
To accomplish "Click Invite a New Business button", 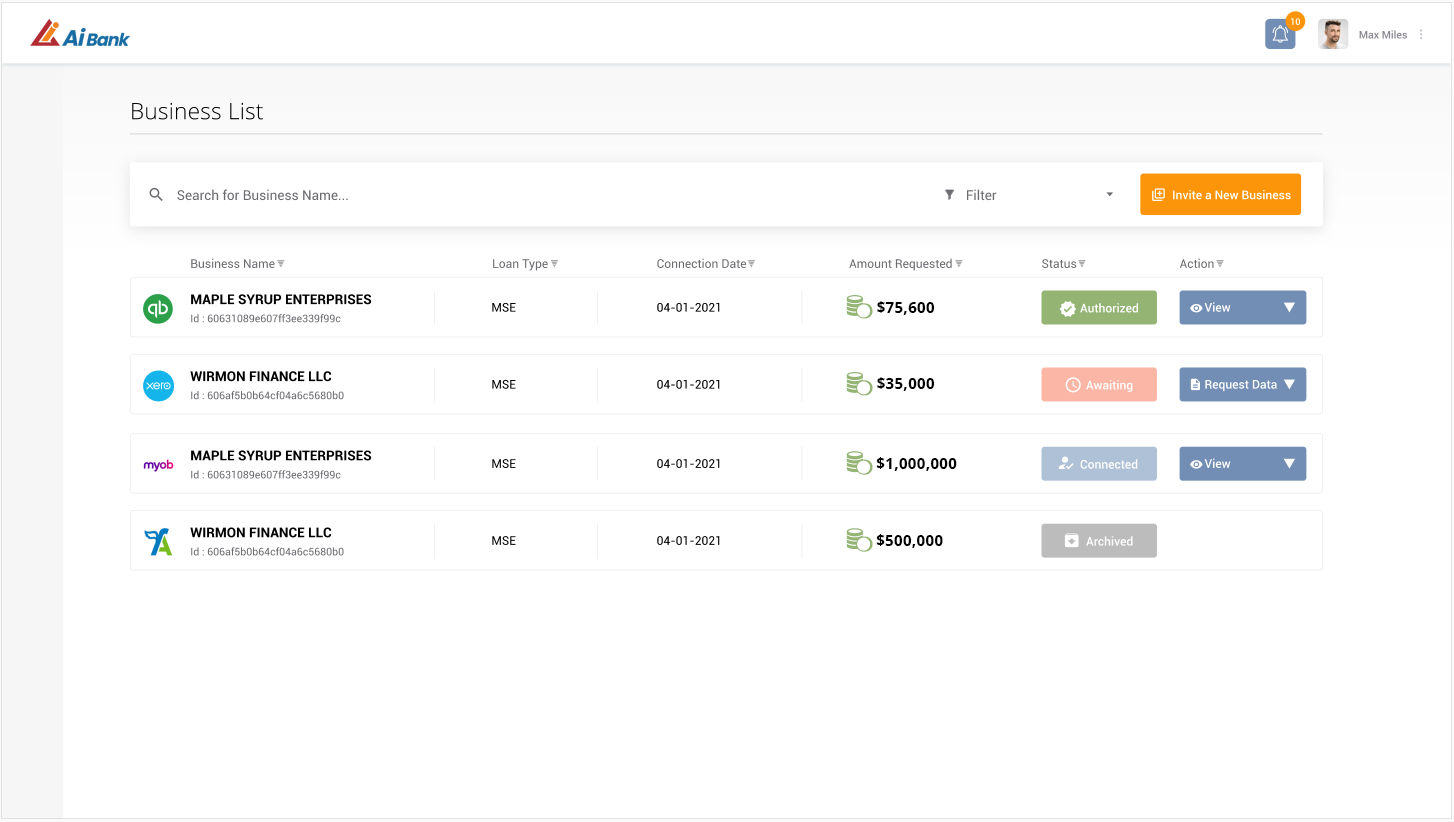I will pyautogui.click(x=1220, y=195).
